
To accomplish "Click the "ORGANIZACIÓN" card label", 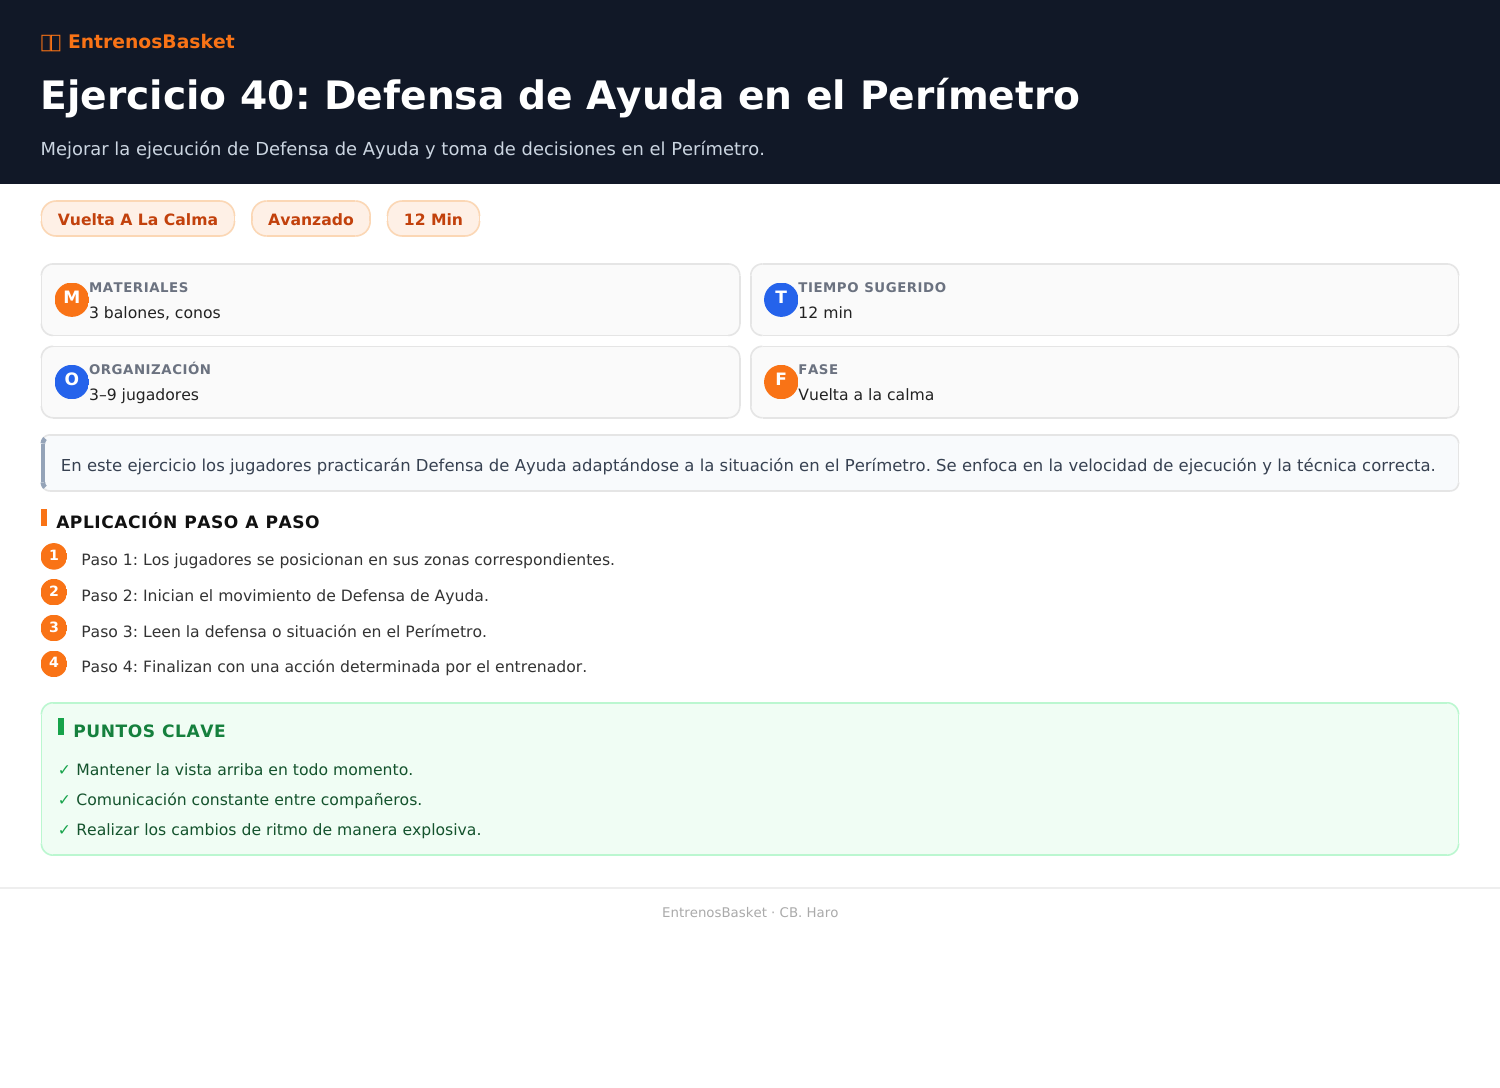I will [x=150, y=369].
